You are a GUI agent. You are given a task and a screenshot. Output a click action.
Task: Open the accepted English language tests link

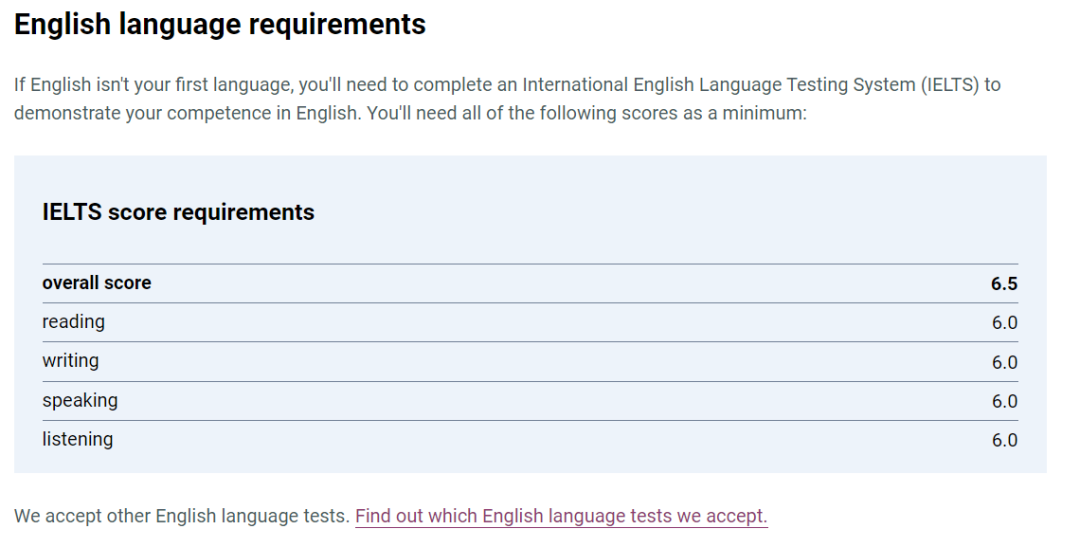click(561, 516)
